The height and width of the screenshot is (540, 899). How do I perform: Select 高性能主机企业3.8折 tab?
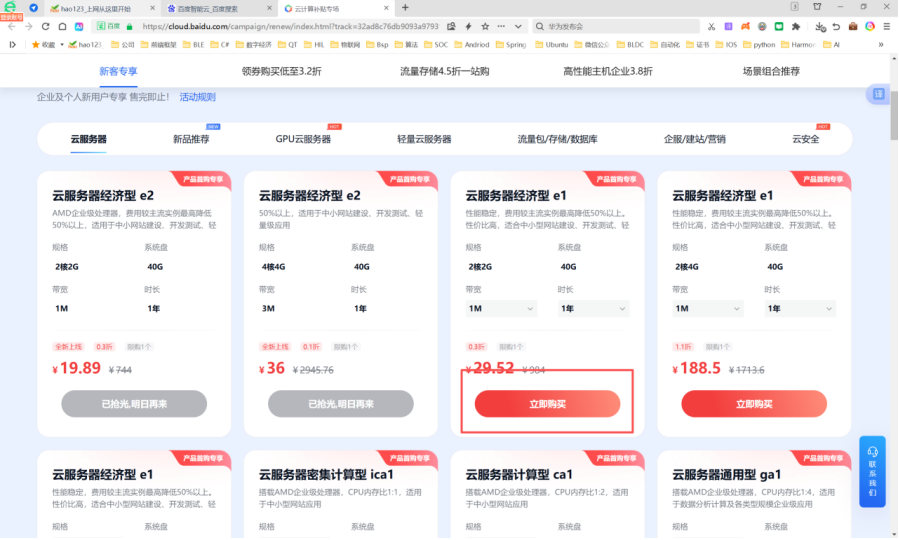(x=608, y=71)
